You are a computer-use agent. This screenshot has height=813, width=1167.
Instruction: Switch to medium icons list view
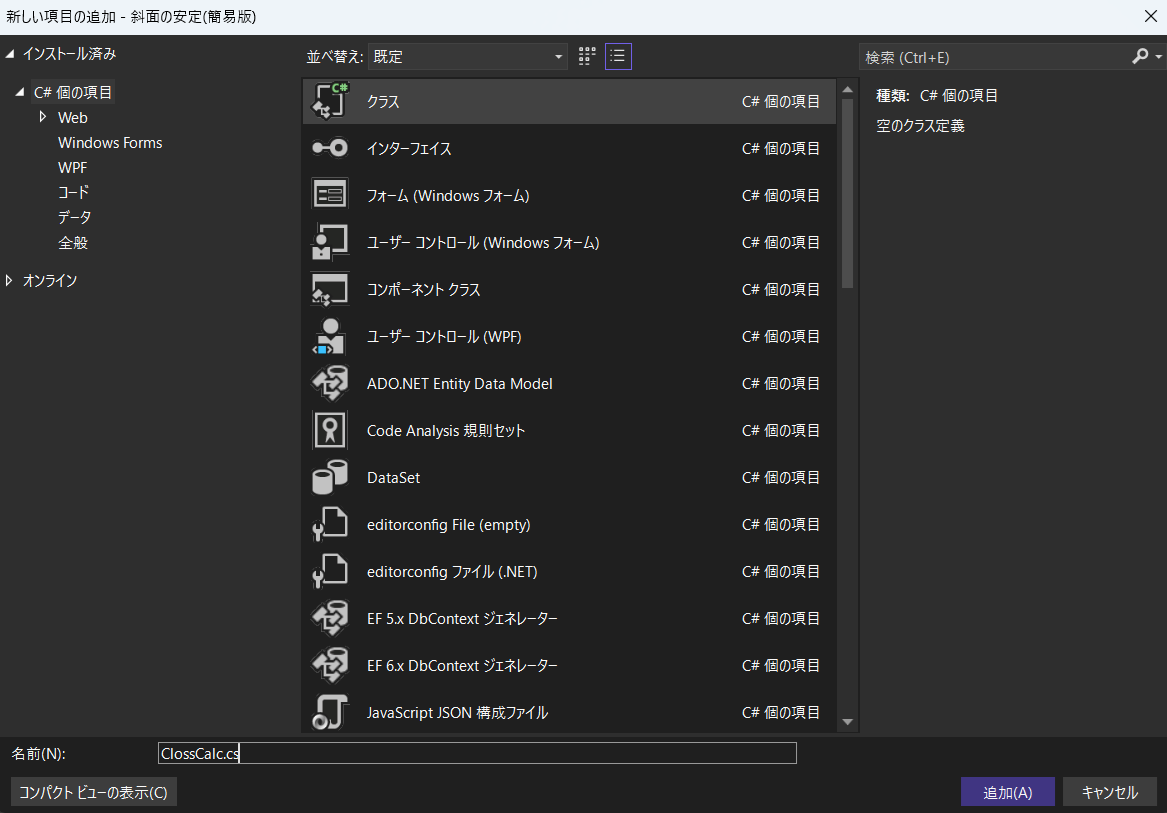[618, 56]
